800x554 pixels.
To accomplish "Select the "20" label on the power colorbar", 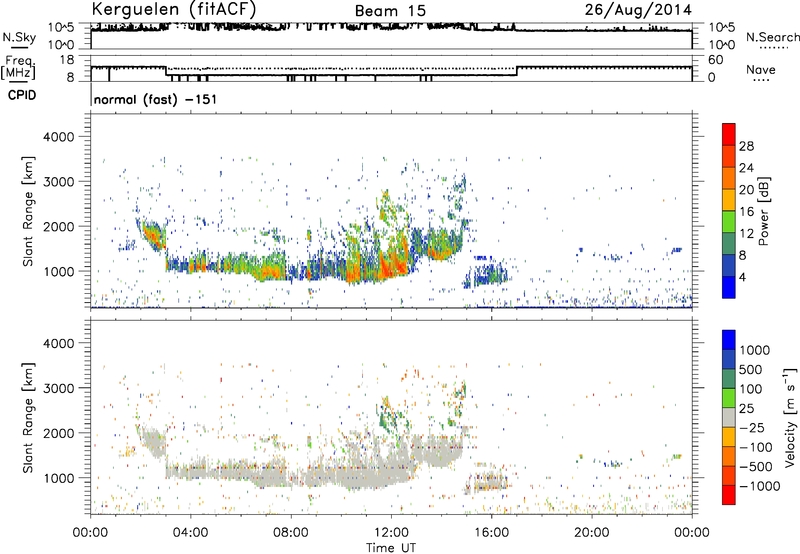I will pyautogui.click(x=746, y=190).
